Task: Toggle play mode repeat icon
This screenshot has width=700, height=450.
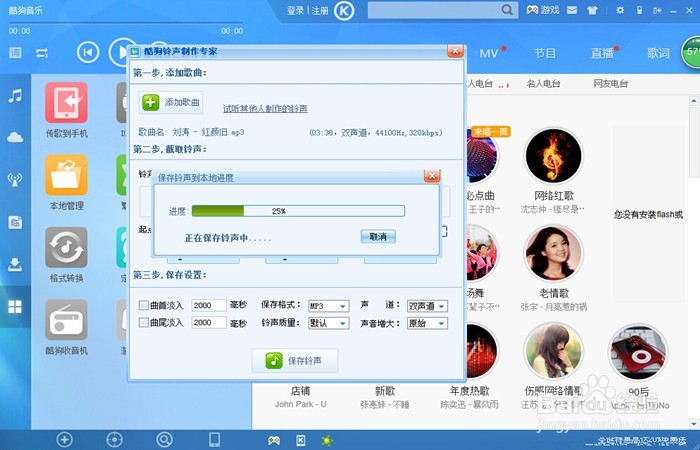Action: (42, 54)
